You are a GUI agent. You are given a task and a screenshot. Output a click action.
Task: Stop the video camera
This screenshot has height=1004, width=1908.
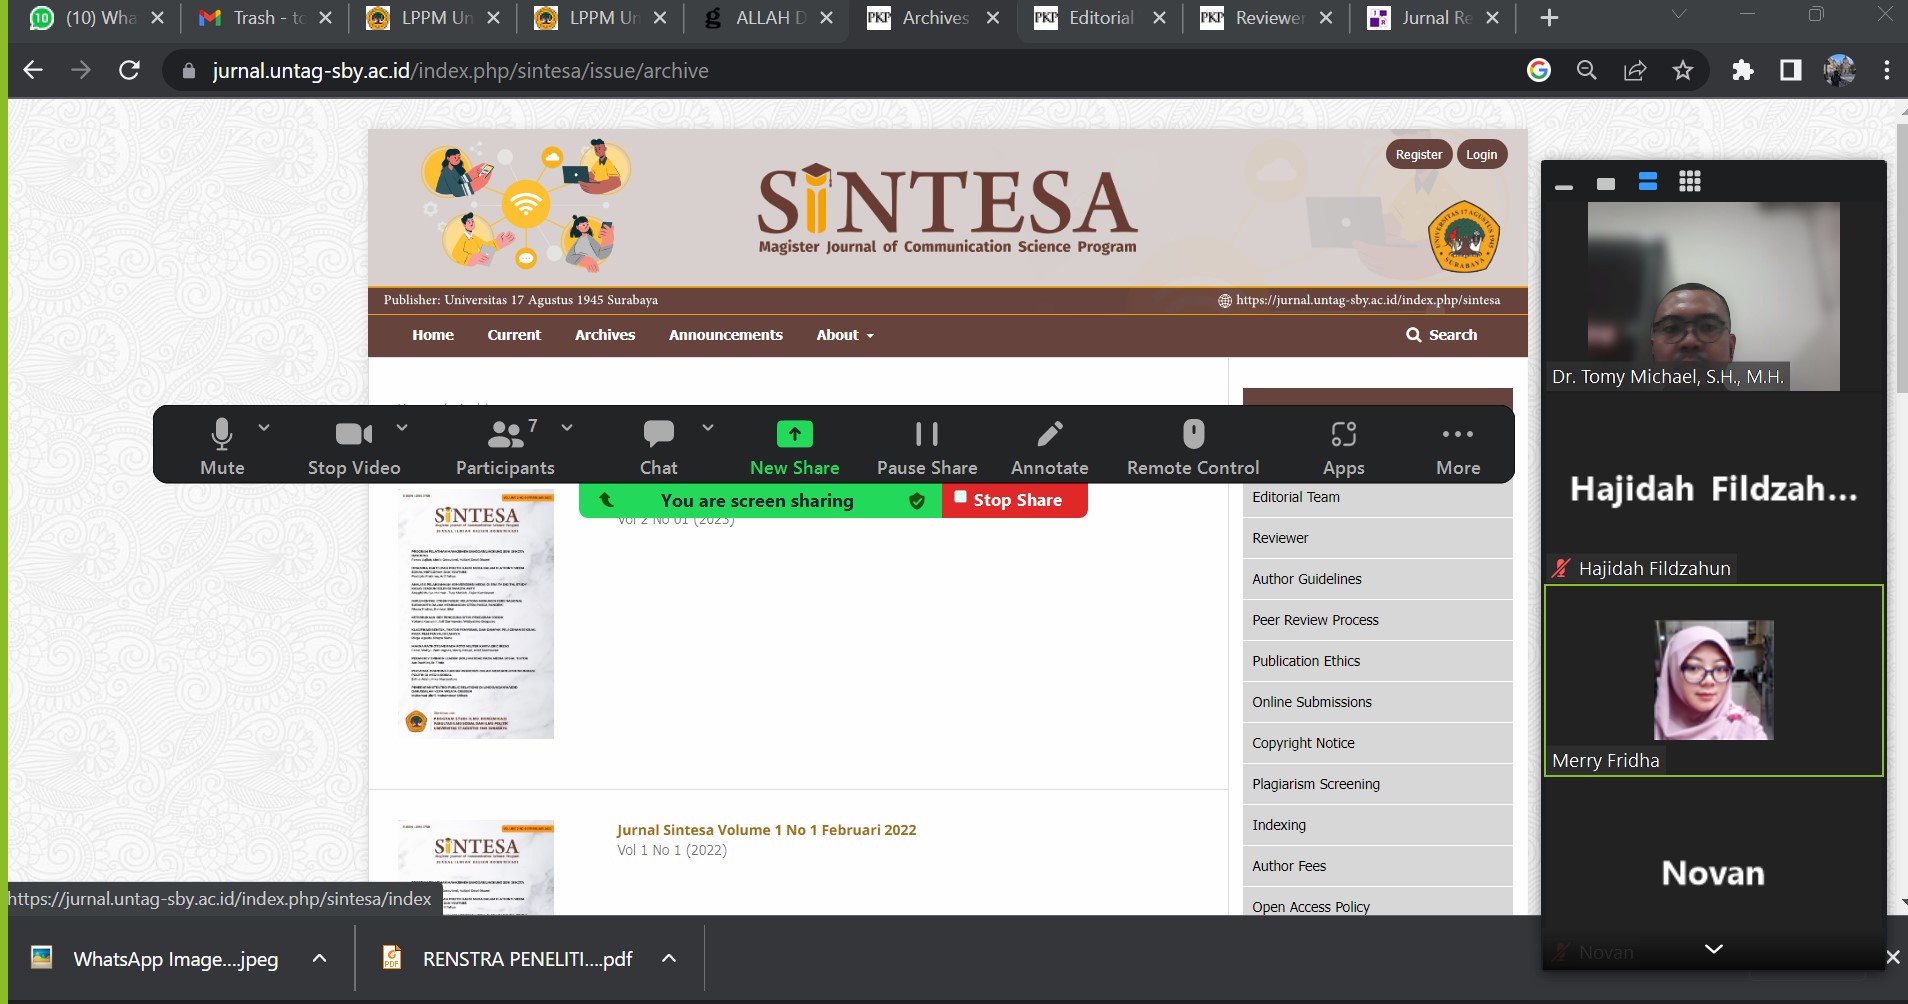click(x=353, y=446)
